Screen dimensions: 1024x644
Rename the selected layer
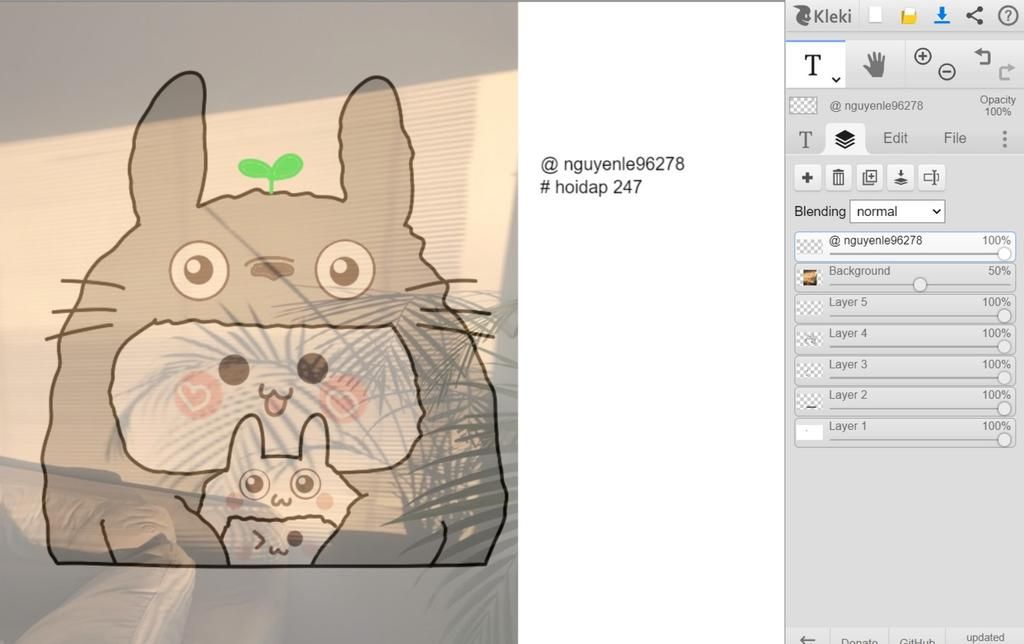point(932,177)
